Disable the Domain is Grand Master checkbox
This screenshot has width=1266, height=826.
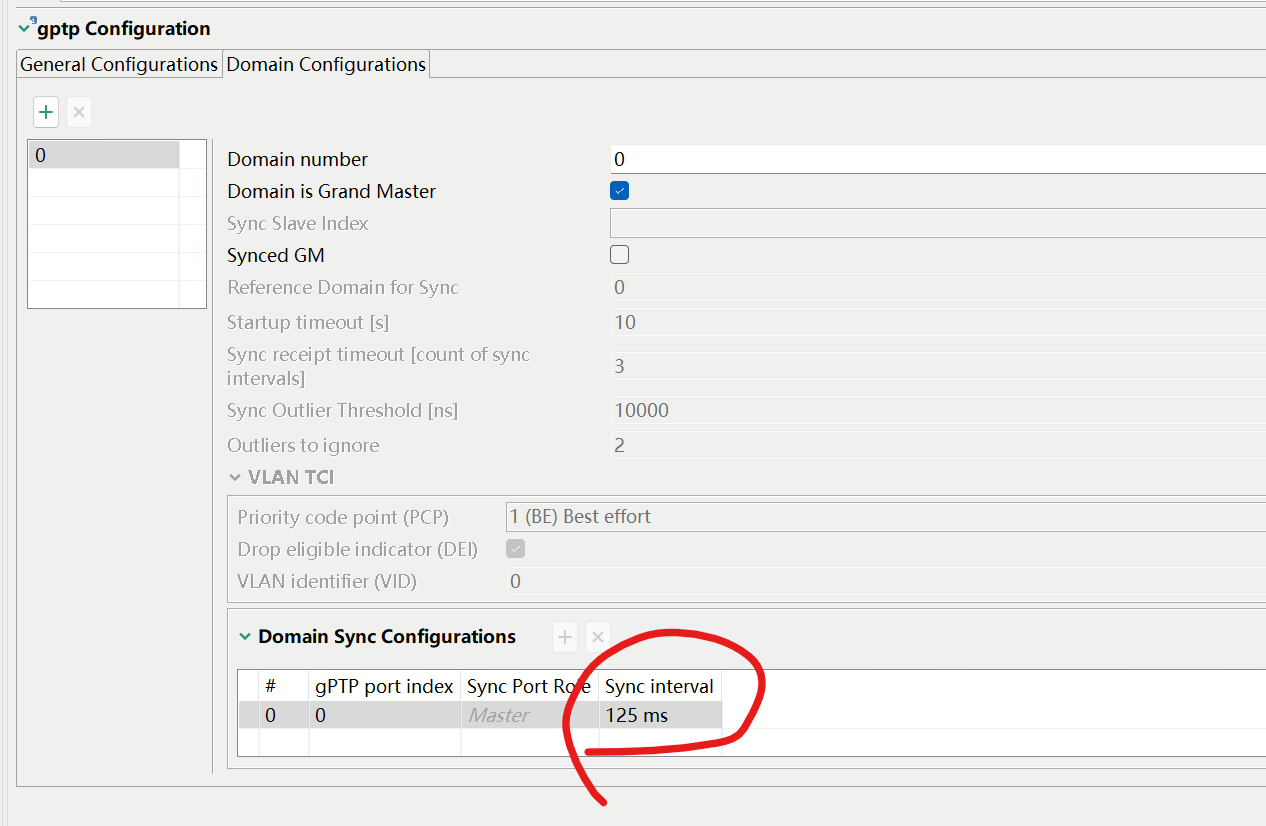[619, 190]
